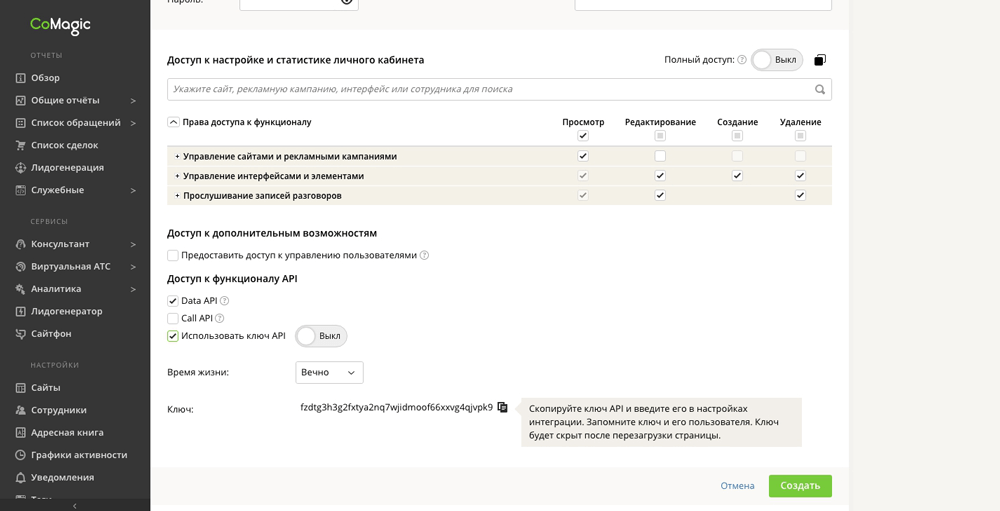
Task: Click the green Создать button
Action: pos(800,486)
